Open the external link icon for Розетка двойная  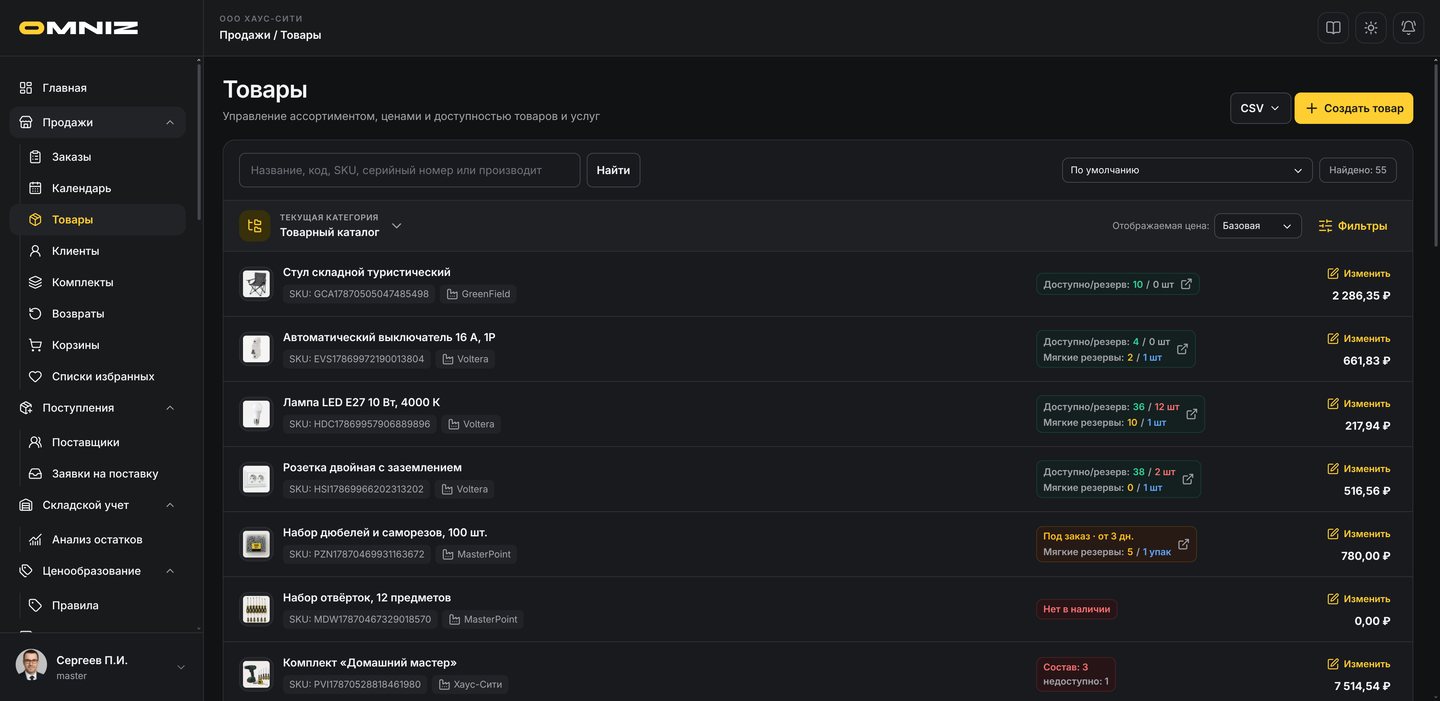(x=1188, y=479)
